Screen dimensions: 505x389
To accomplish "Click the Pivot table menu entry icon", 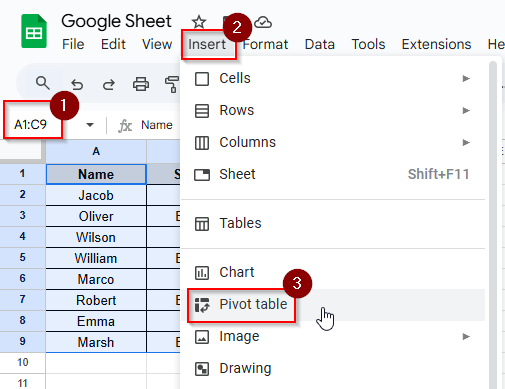I will point(202,305).
